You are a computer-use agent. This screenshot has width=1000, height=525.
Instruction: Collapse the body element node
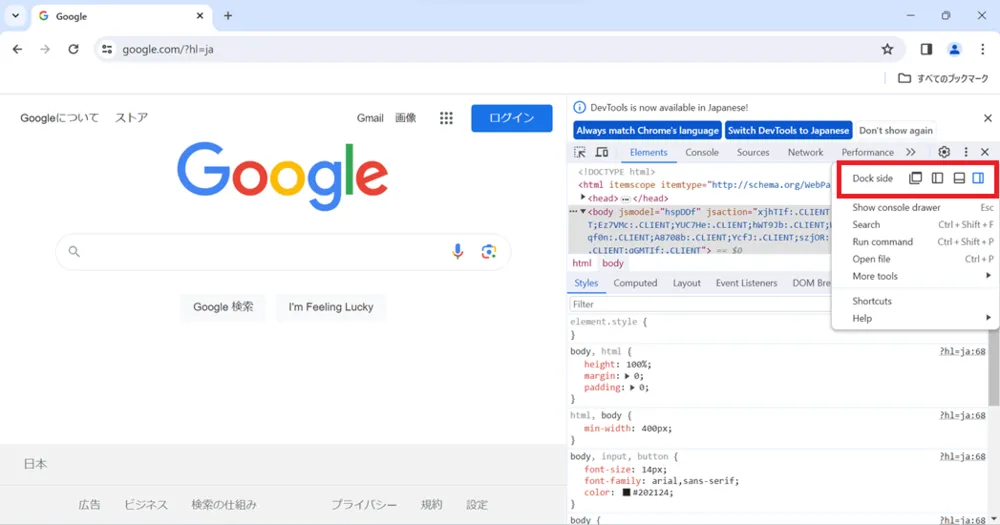coord(583,211)
